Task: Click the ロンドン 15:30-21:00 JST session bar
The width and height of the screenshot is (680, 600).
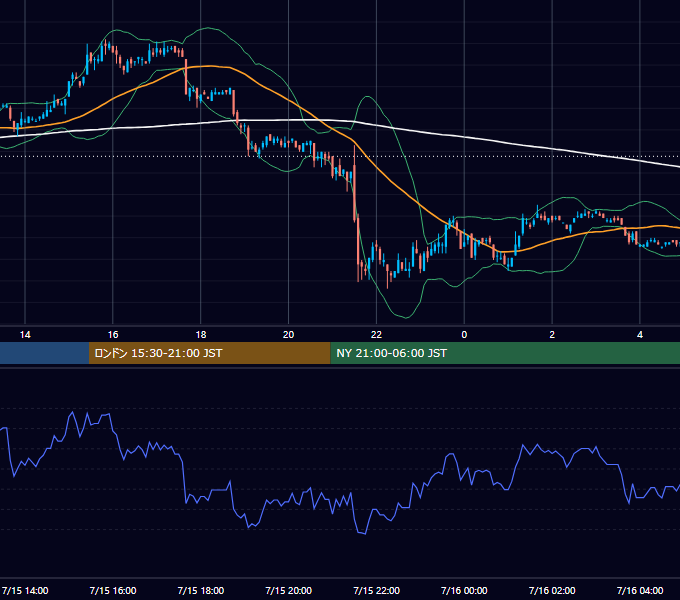Action: 209,353
